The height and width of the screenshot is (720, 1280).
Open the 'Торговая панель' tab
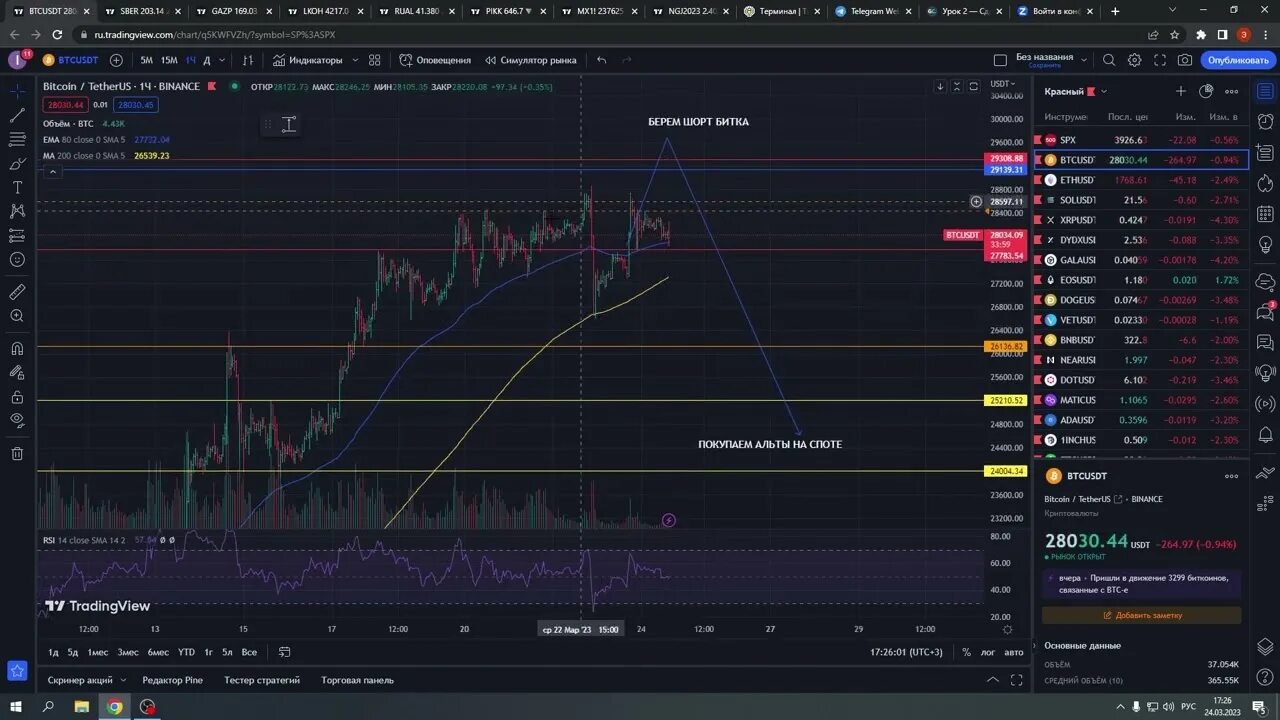357,680
